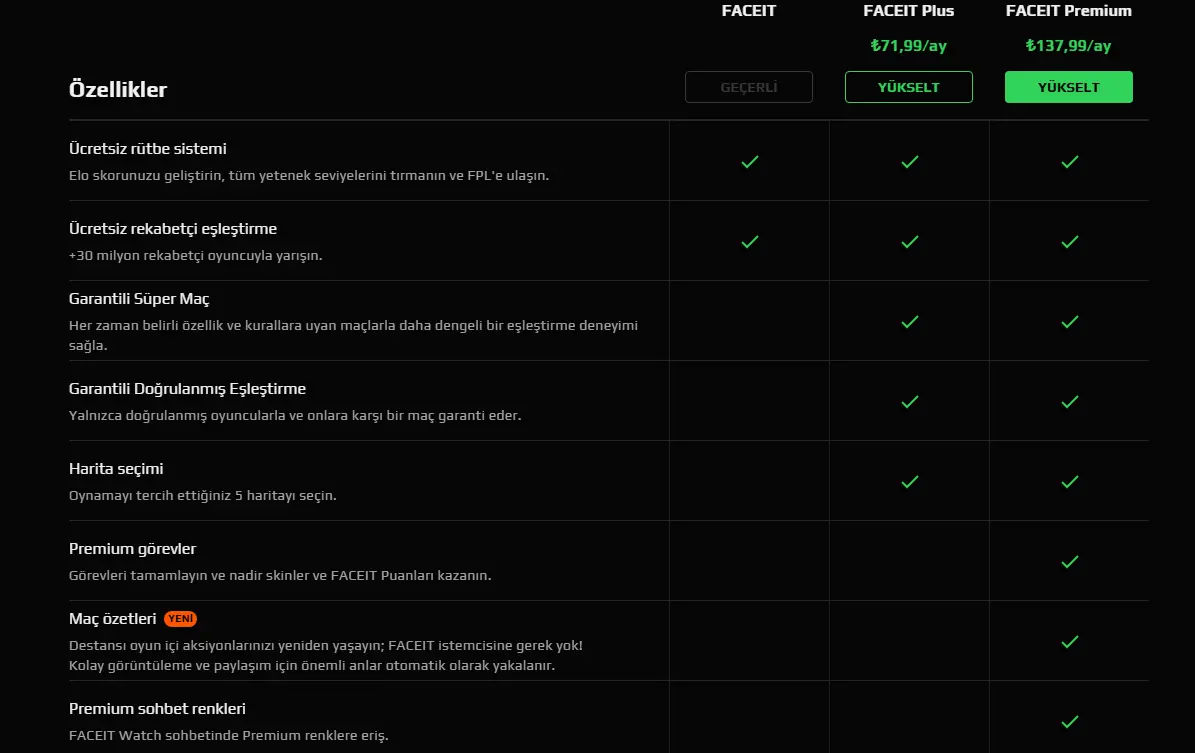Click the Harita seçimi feature title

coord(116,469)
